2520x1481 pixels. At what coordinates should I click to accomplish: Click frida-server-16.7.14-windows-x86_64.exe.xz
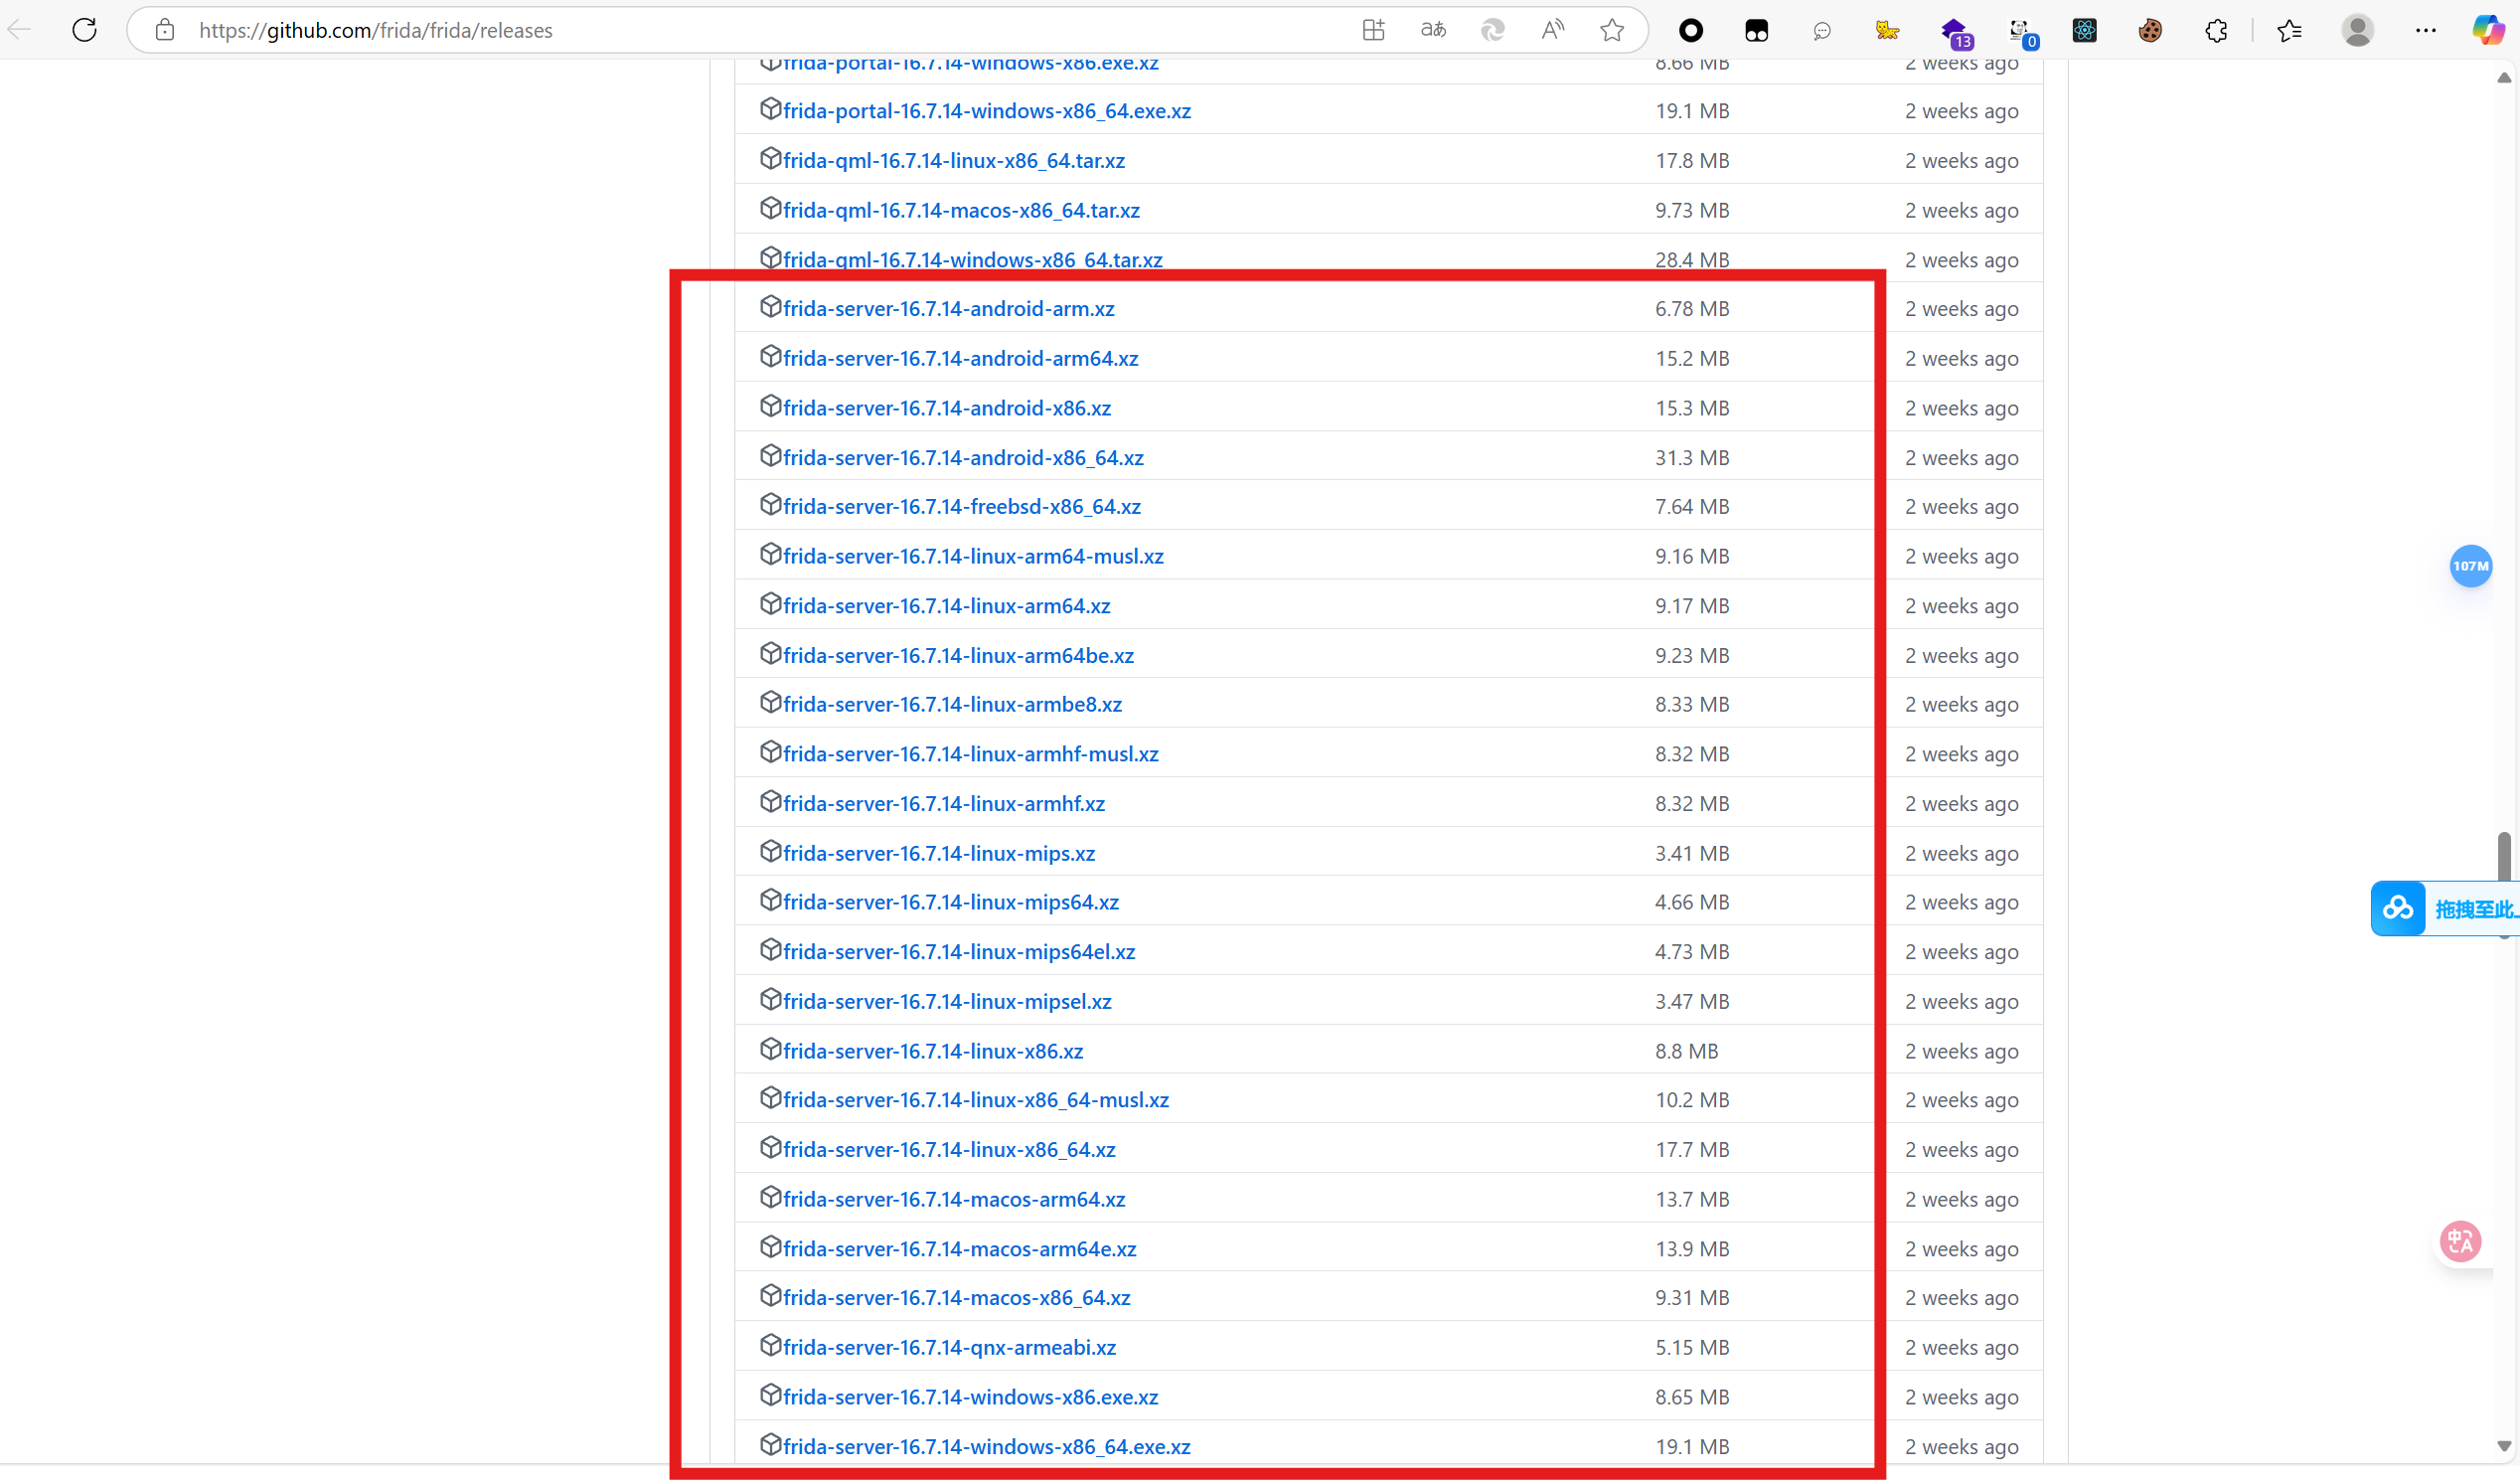tap(987, 1446)
